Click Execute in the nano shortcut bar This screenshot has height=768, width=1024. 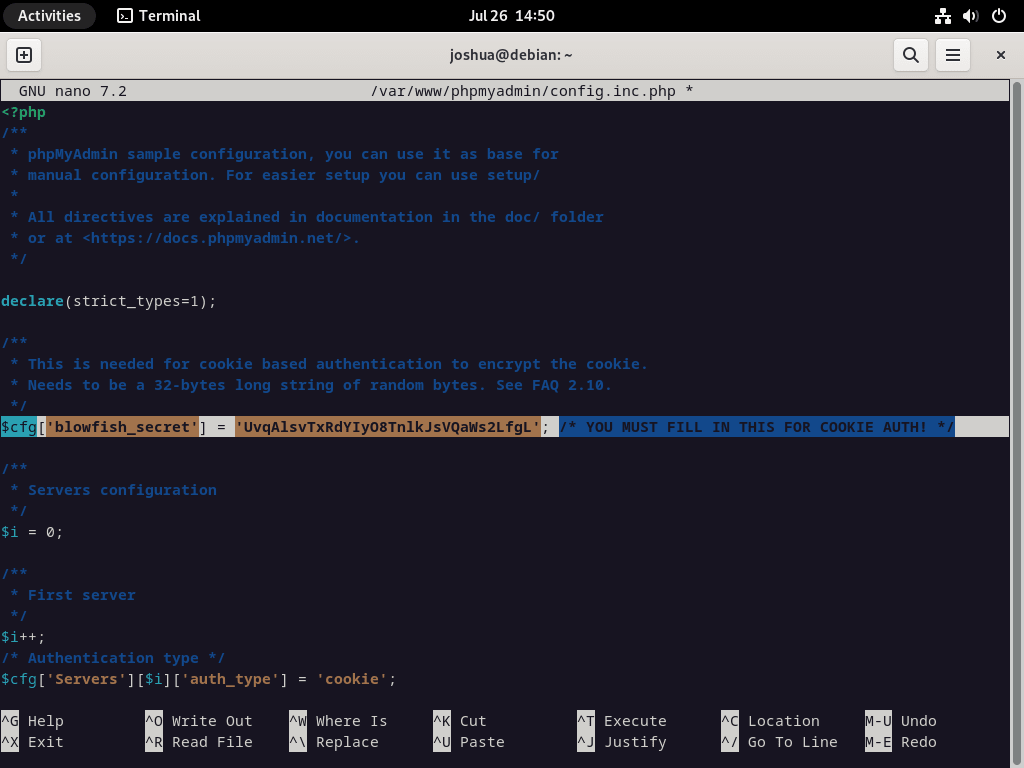click(x=633, y=720)
